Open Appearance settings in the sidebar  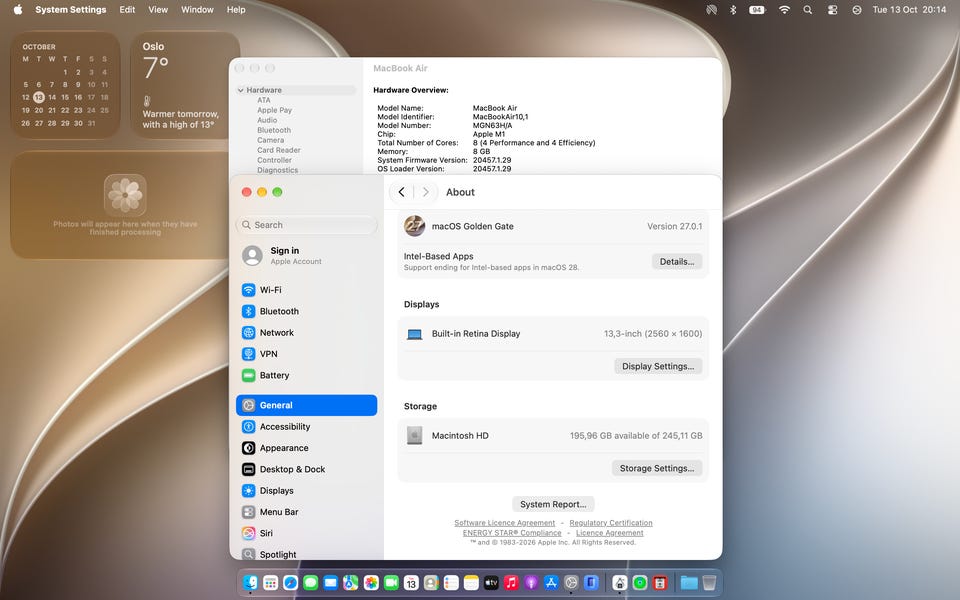[x=306, y=448]
